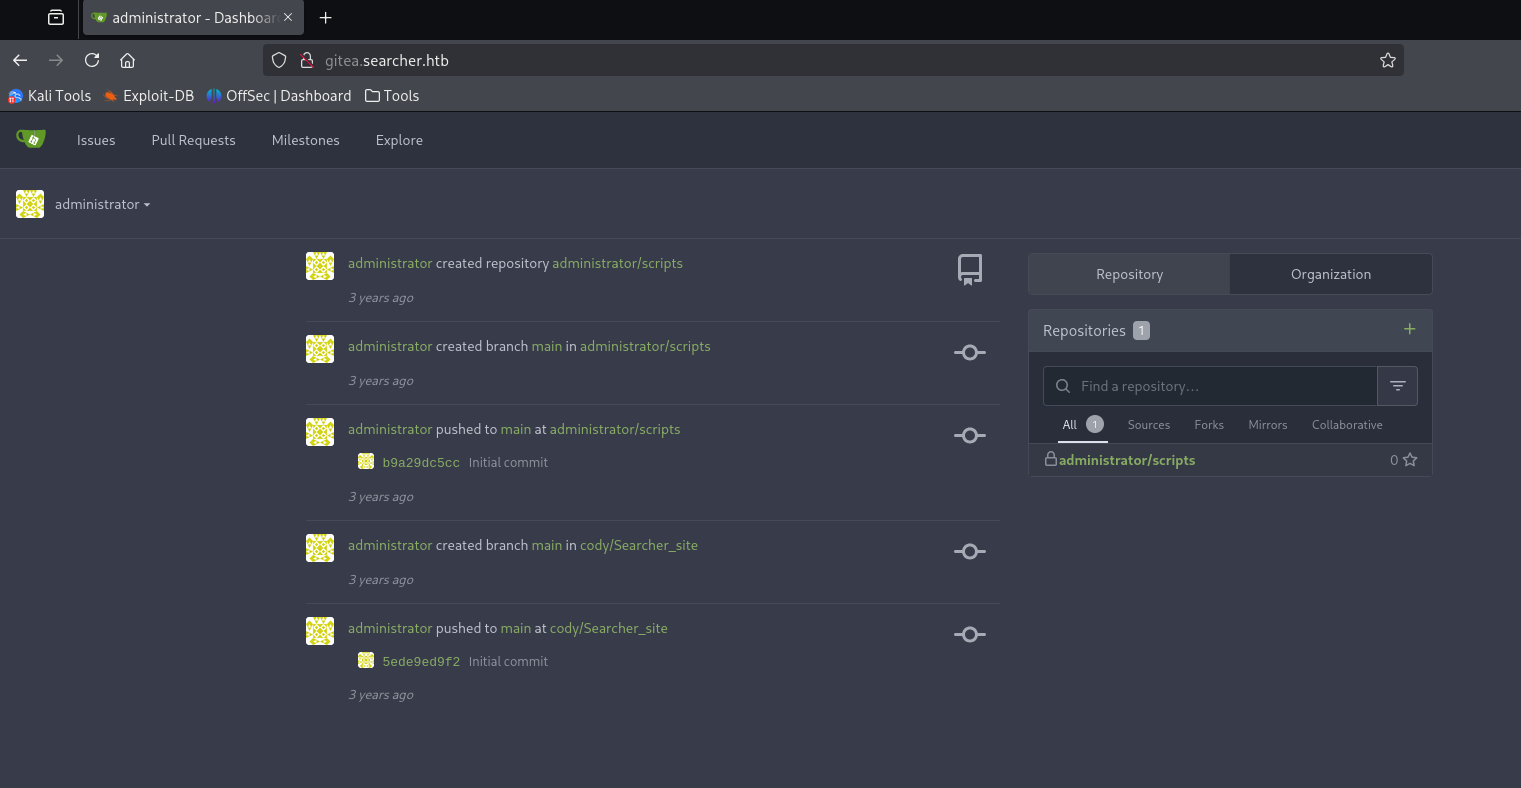
Task: Open commit b9a29dc5cc link
Action: pos(421,463)
